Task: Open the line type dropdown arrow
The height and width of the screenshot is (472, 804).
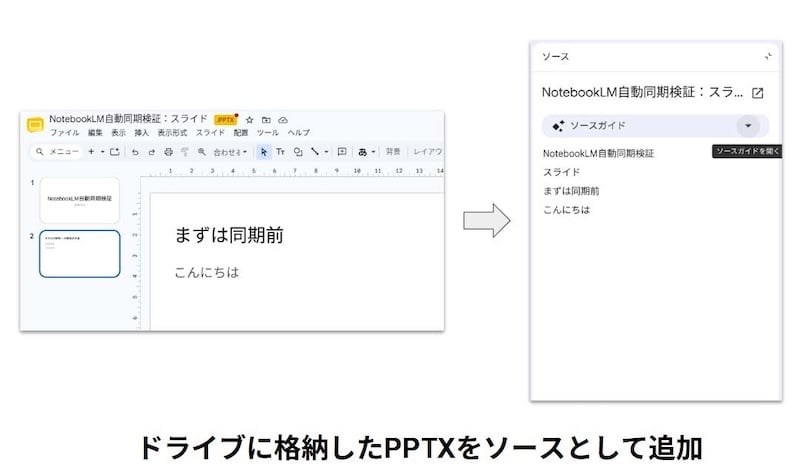Action: point(326,152)
